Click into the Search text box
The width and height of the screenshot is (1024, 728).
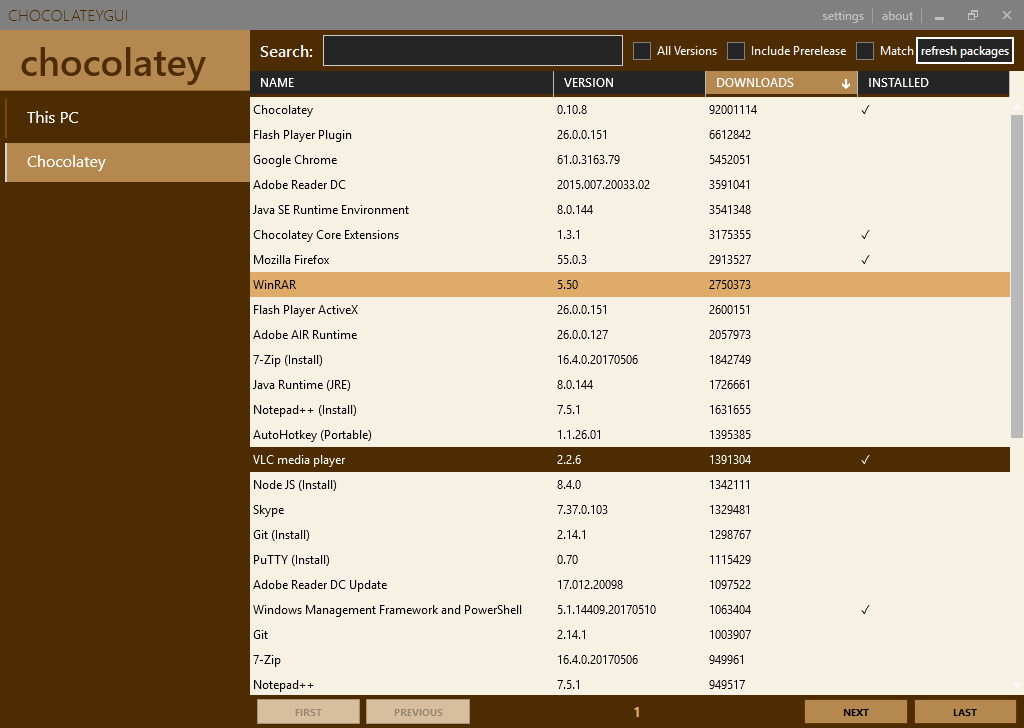[473, 51]
